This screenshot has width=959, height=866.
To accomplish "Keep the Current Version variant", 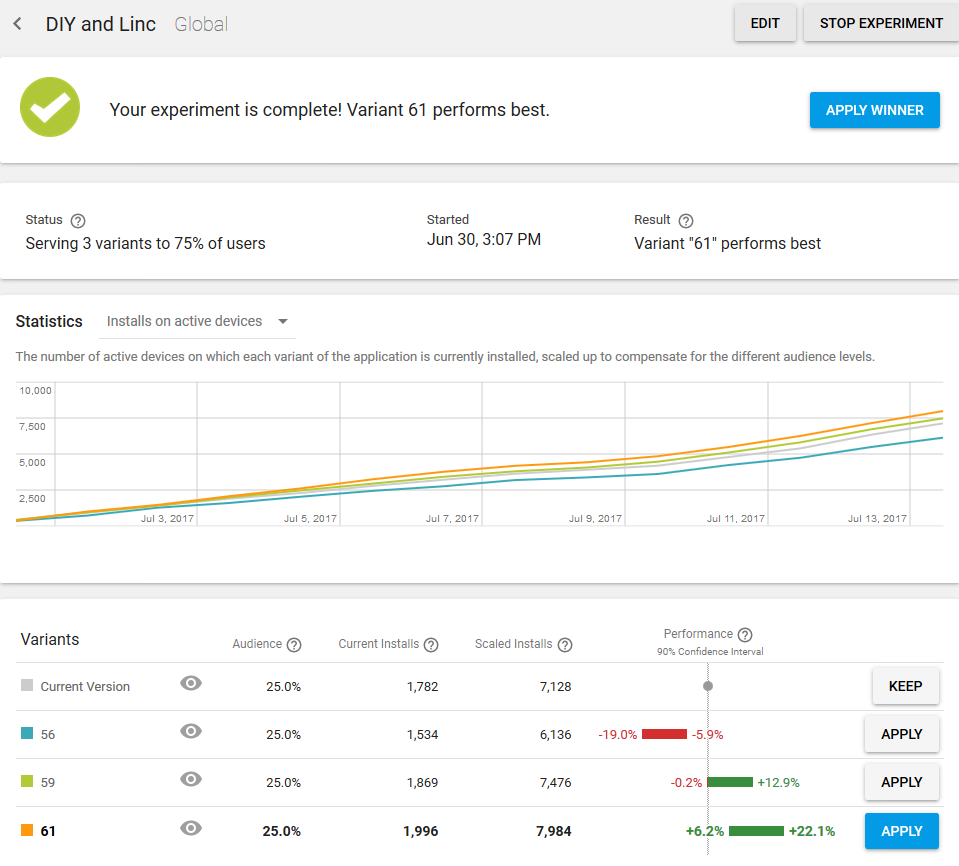I will pos(905,686).
